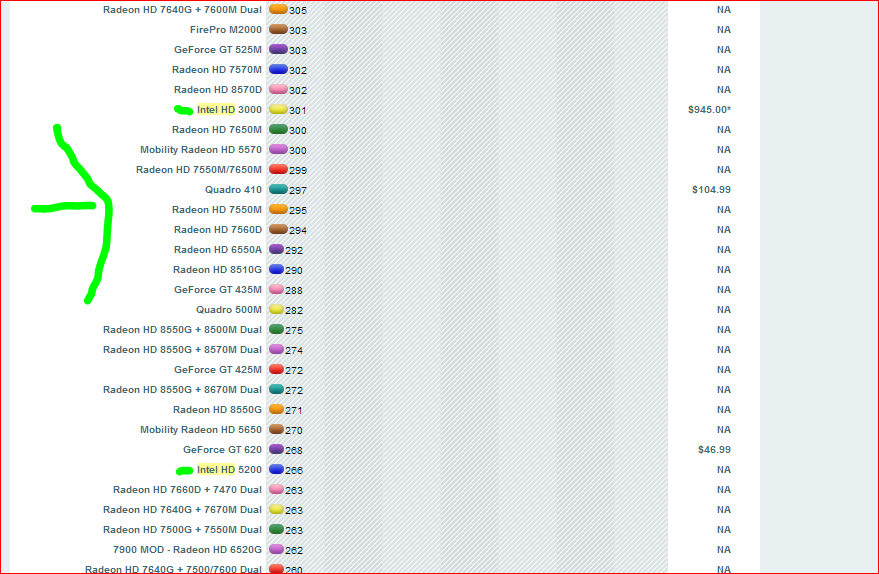Click Radeon HD 7640G + 7670M Dual
Screen dimensions: 879x574
tap(182, 510)
